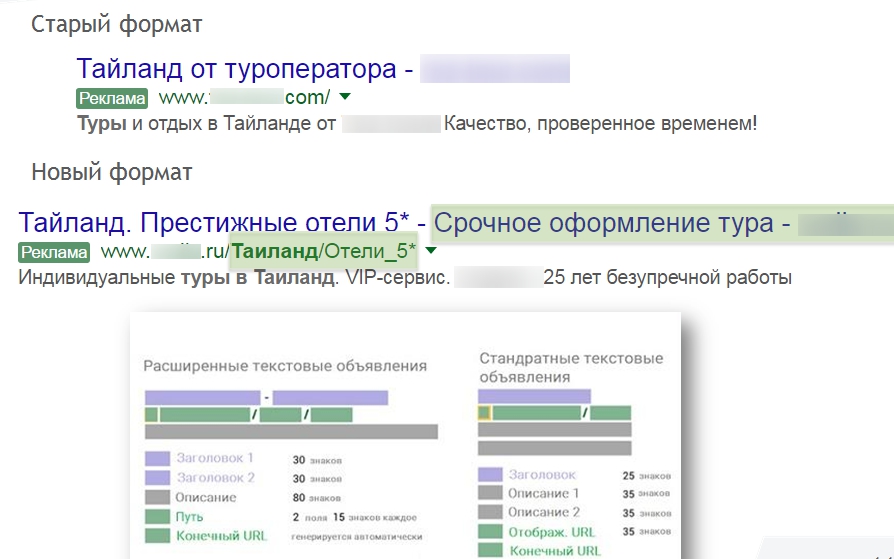Click the 'Реклама' badge in the new format ad
This screenshot has height=559, width=894.
coord(54,251)
